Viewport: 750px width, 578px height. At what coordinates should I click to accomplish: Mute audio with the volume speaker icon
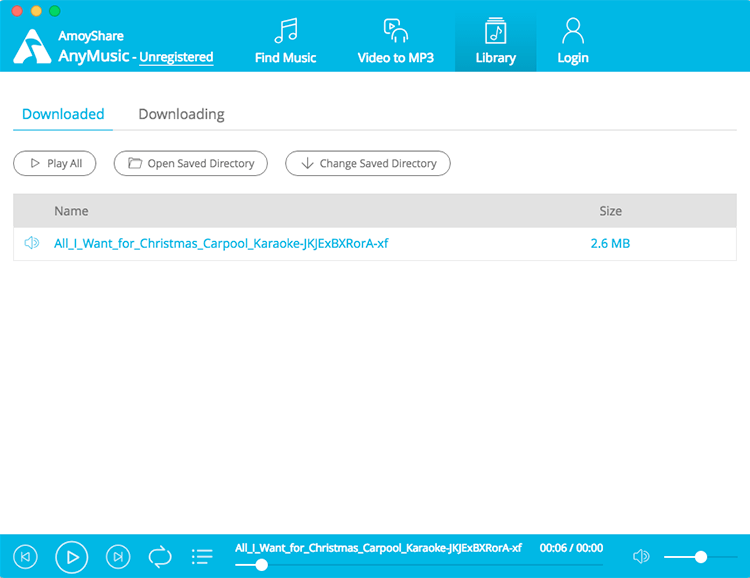[x=641, y=556]
